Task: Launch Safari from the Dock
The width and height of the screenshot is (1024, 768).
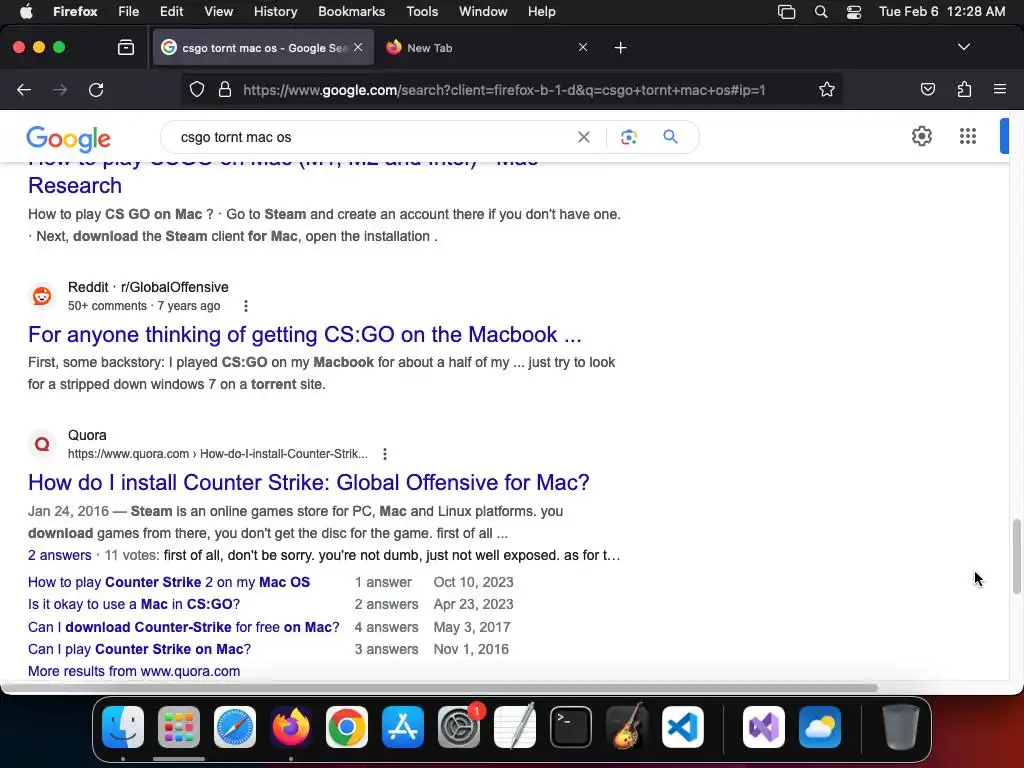Action: (x=234, y=727)
